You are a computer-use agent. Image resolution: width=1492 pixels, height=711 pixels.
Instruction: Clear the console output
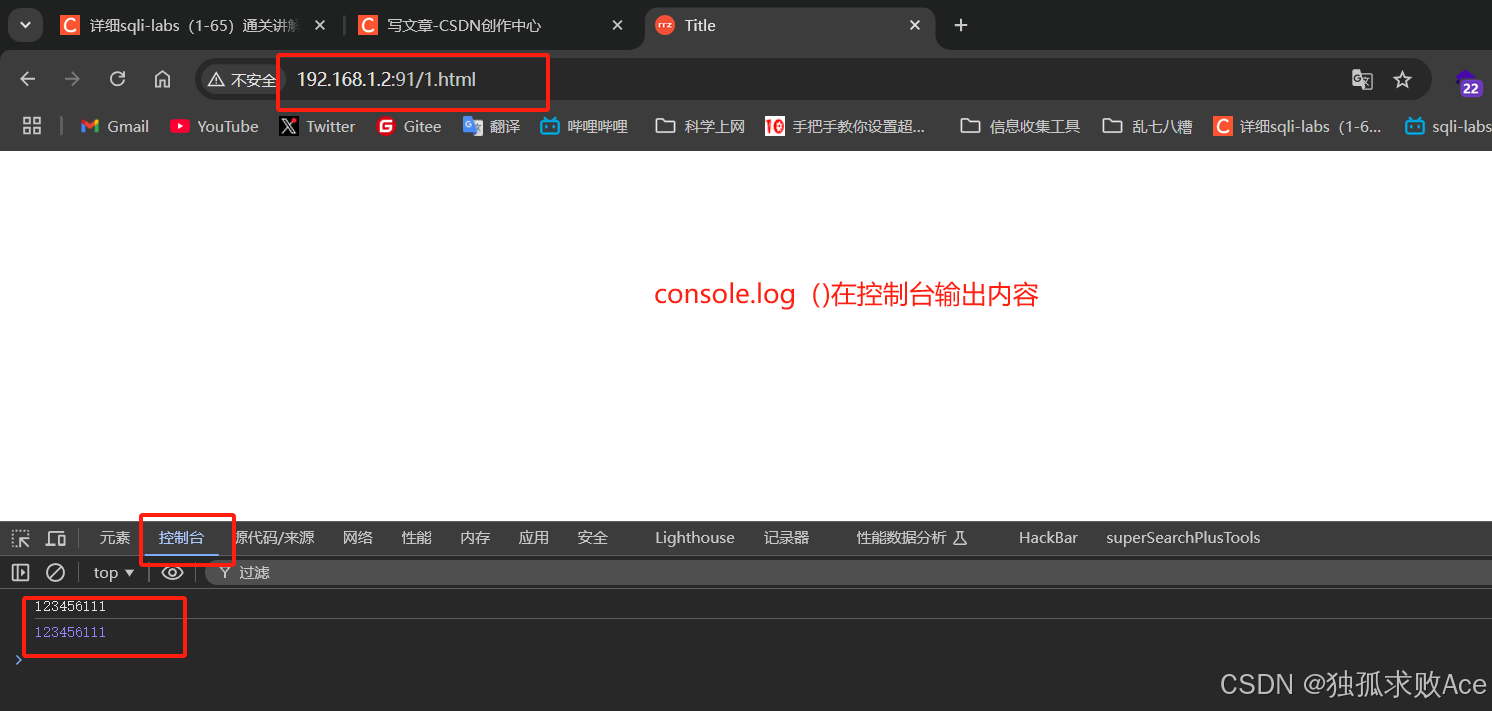(55, 572)
